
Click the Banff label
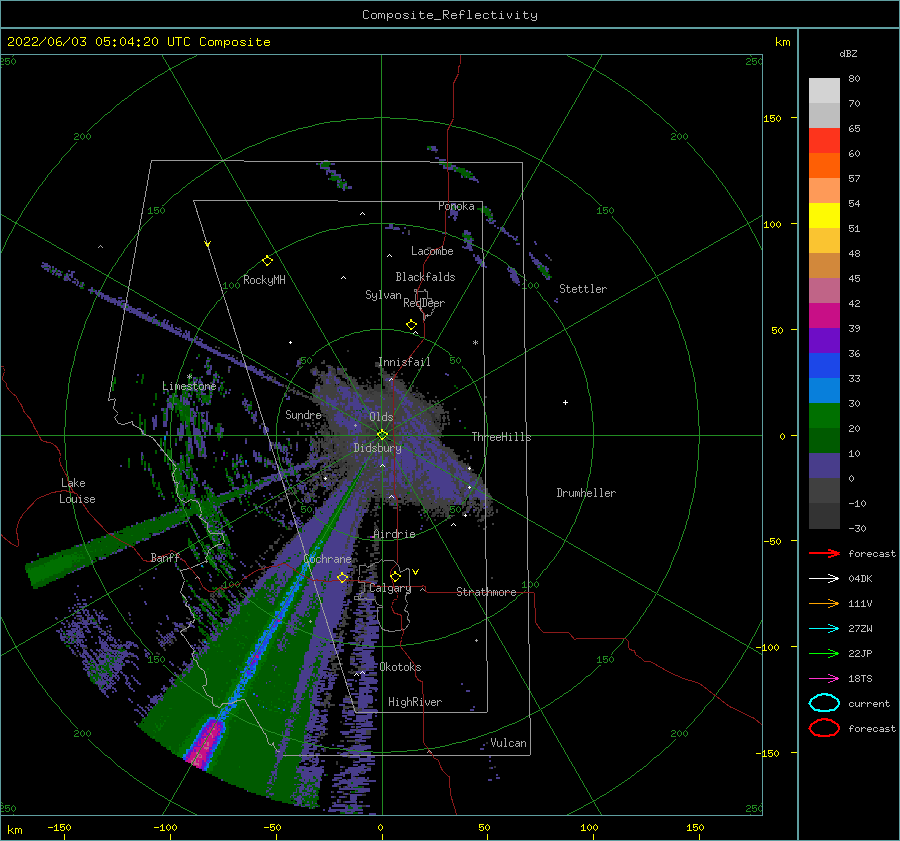165,557
